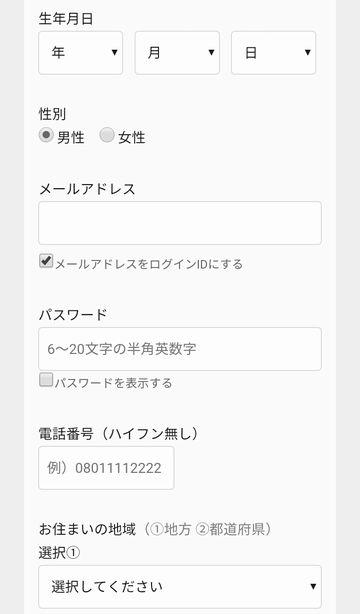The image size is (360, 614).
Task: Click the 生年月日 heading label
Action: (x=66, y=19)
